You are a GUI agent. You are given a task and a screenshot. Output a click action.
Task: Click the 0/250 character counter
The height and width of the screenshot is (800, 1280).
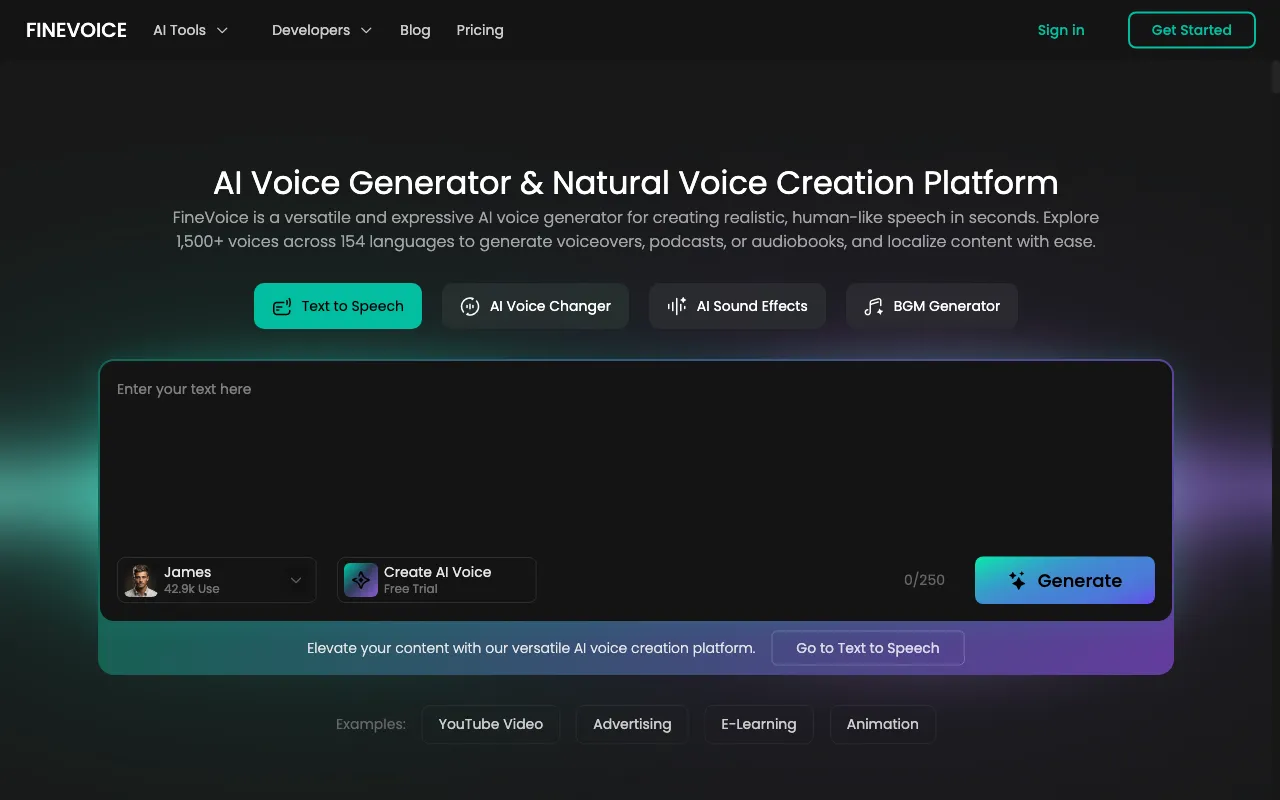click(924, 580)
